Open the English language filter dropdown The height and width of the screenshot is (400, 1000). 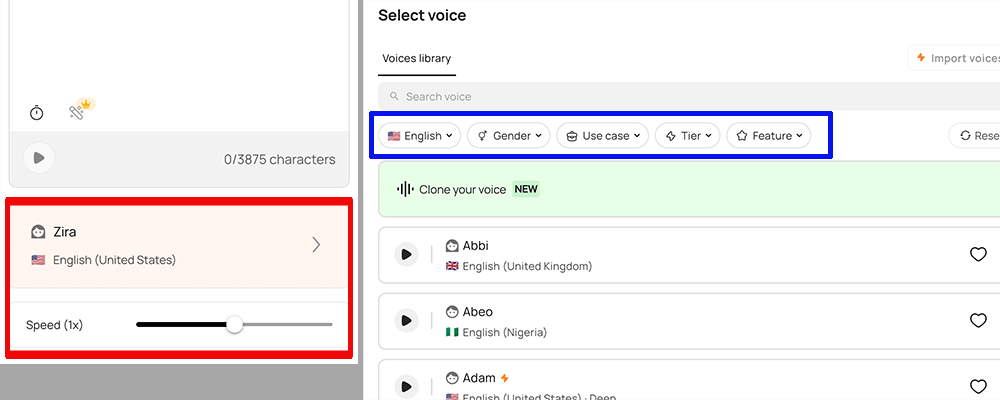coord(420,136)
